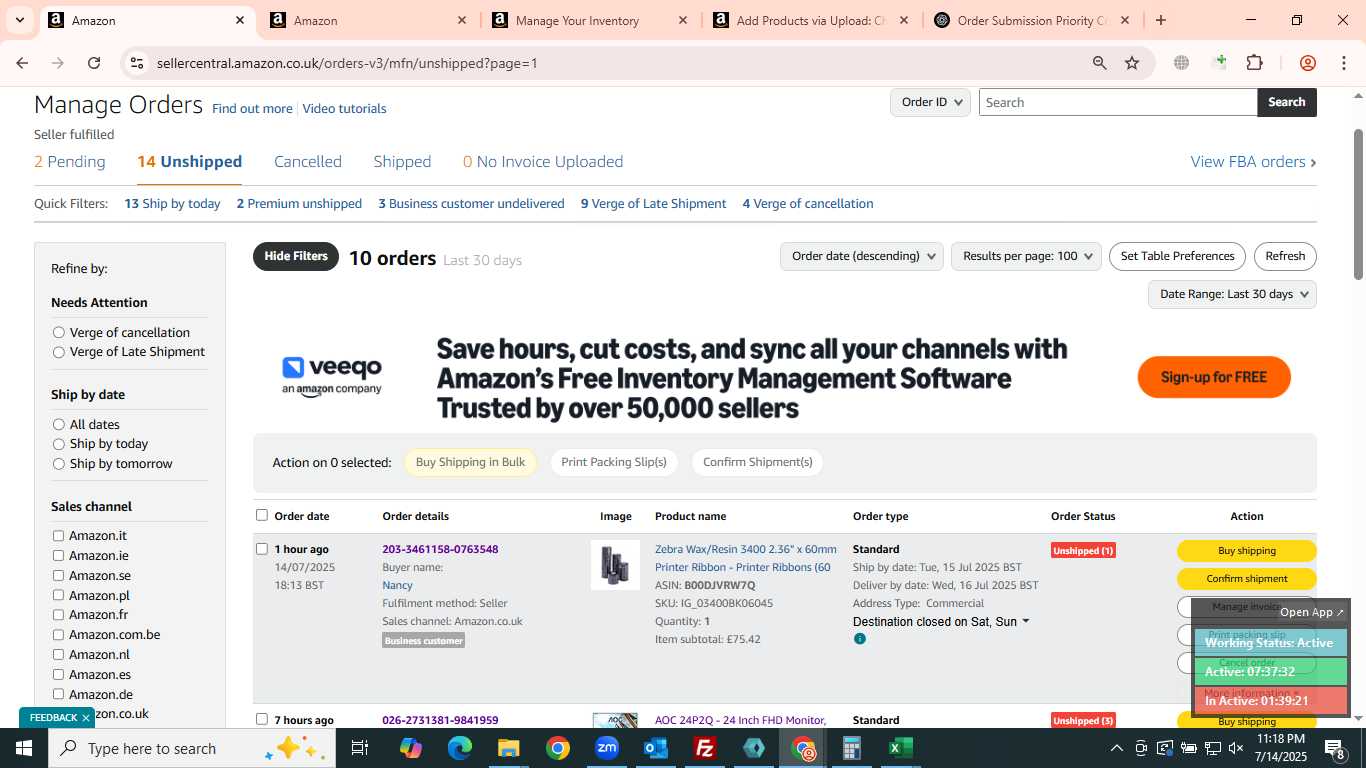Click the Refresh orders button
1366x768 pixels.
point(1285,256)
